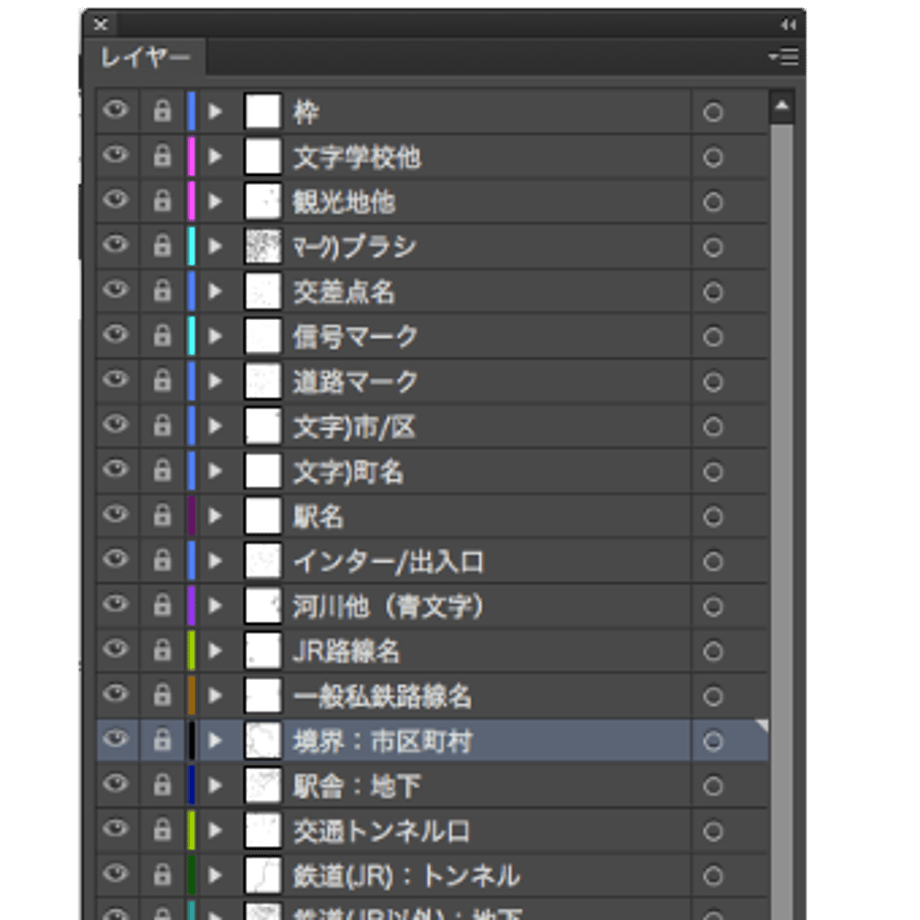The width and height of the screenshot is (920, 920).
Task: Unlock the JR路線名 layer
Action: click(x=162, y=650)
